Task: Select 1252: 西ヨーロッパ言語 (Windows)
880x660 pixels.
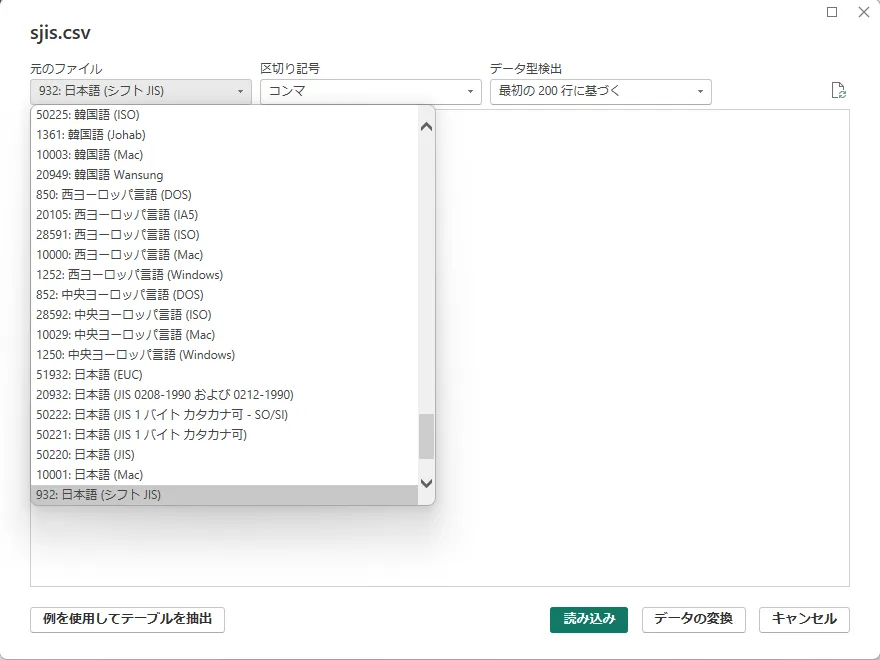Action: pyautogui.click(x=224, y=274)
